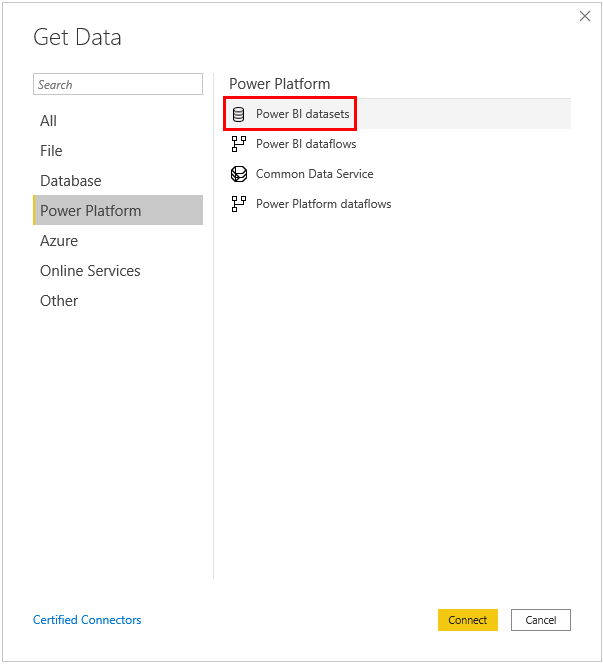Select the All category
The image size is (603, 664).
point(118,121)
